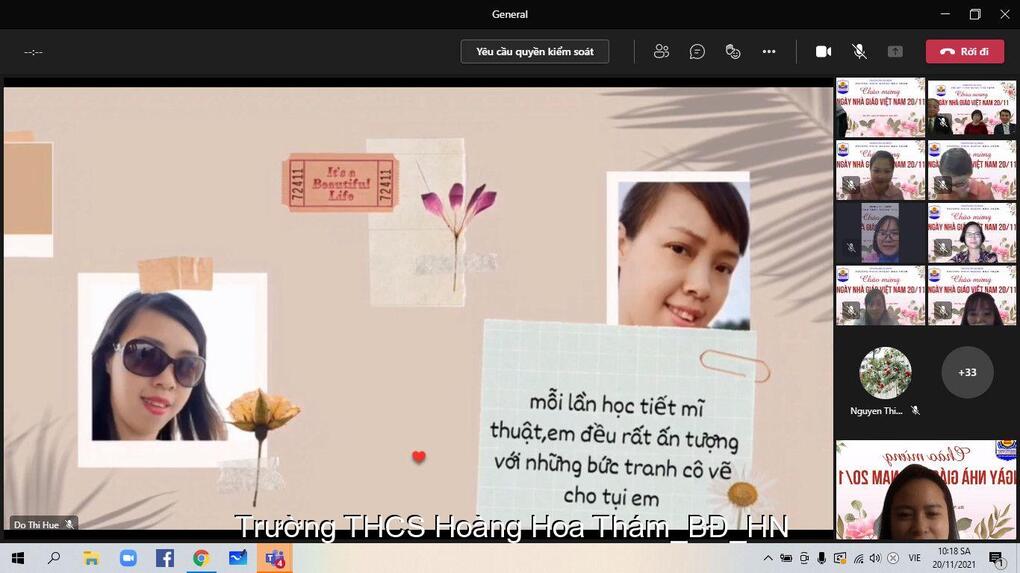Open Facebook app from taskbar

165,558
